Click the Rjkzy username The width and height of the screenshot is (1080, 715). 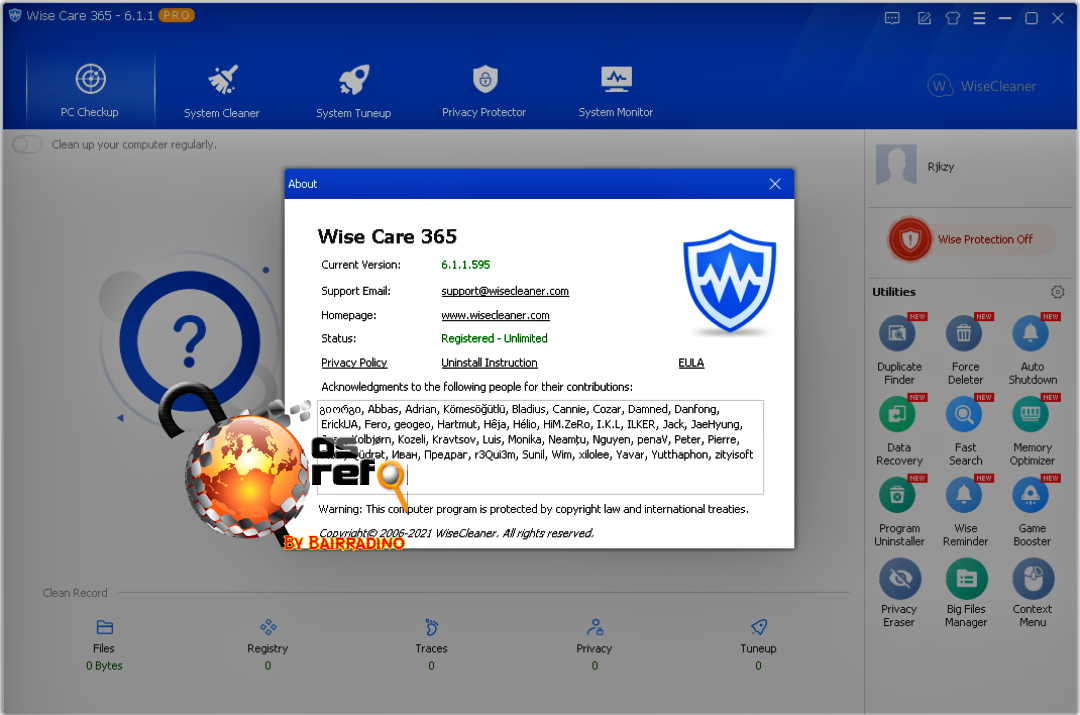[x=940, y=167]
